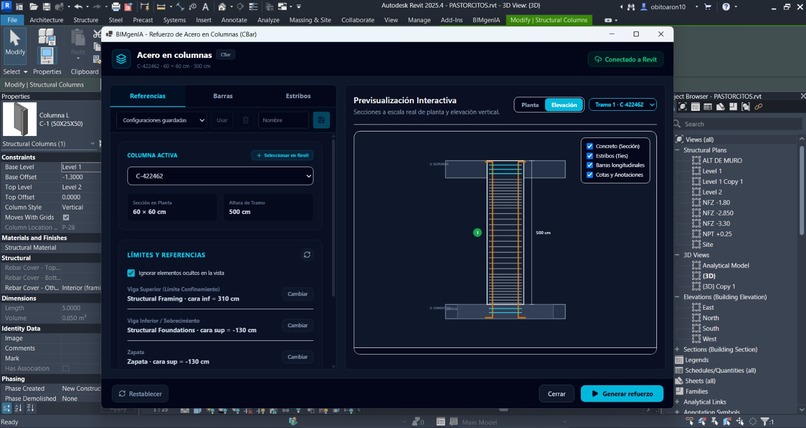
Task: Save project using floppy disk icon
Action: tap(46, 7)
